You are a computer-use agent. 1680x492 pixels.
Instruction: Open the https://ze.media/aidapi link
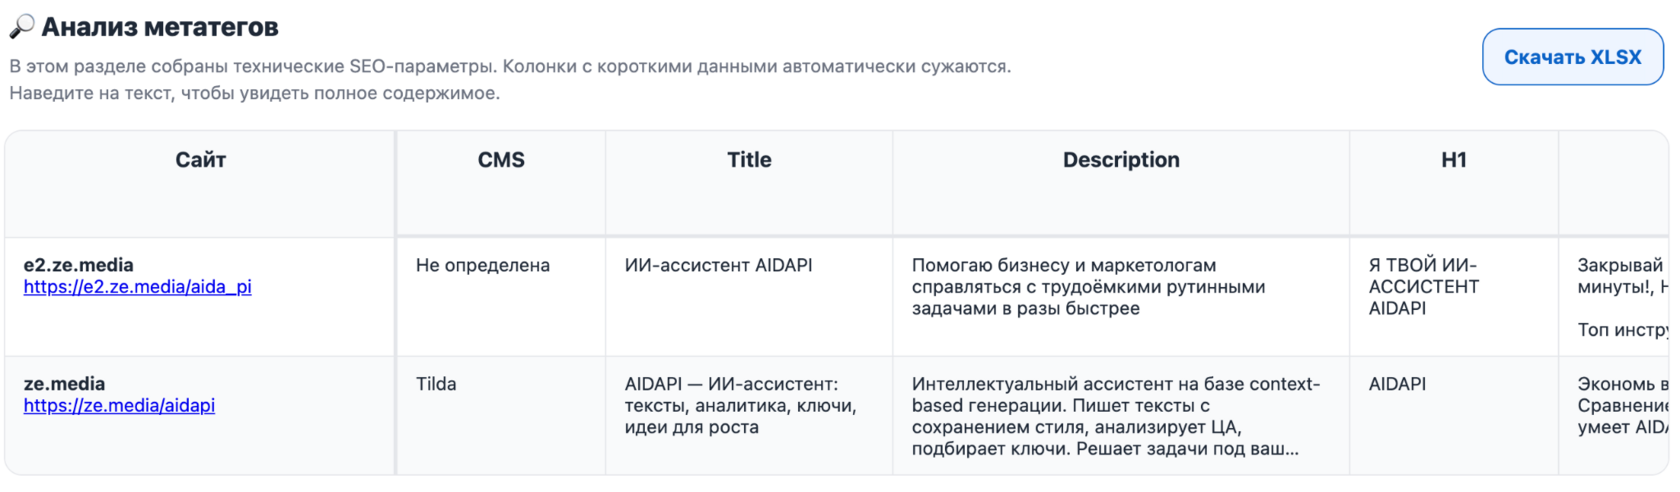(119, 406)
